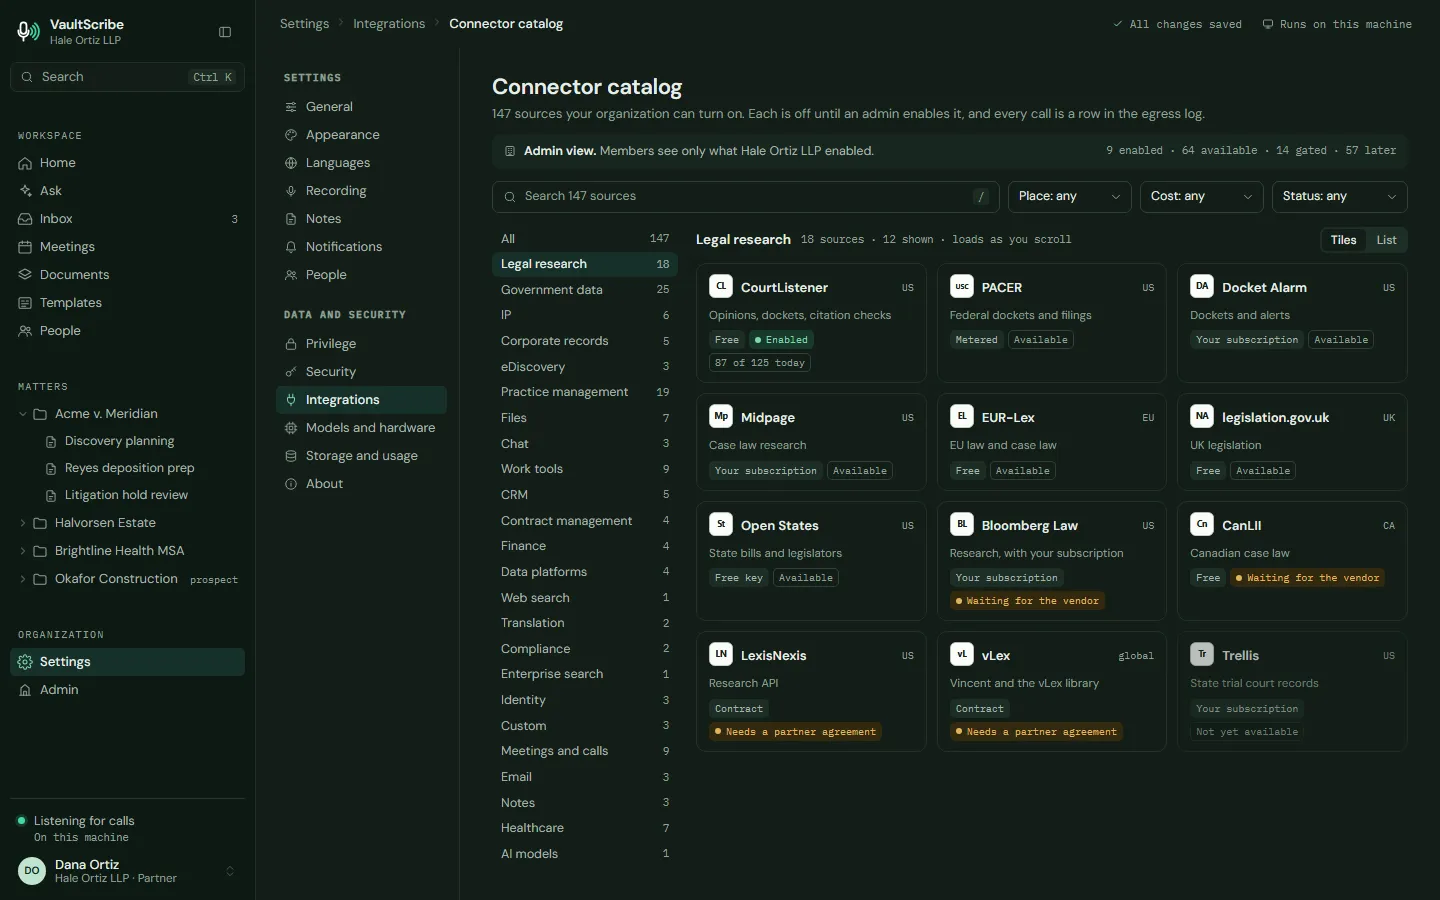Screen dimensions: 1440x900
Task: Select the Healthcare category
Action: click(585, 828)
